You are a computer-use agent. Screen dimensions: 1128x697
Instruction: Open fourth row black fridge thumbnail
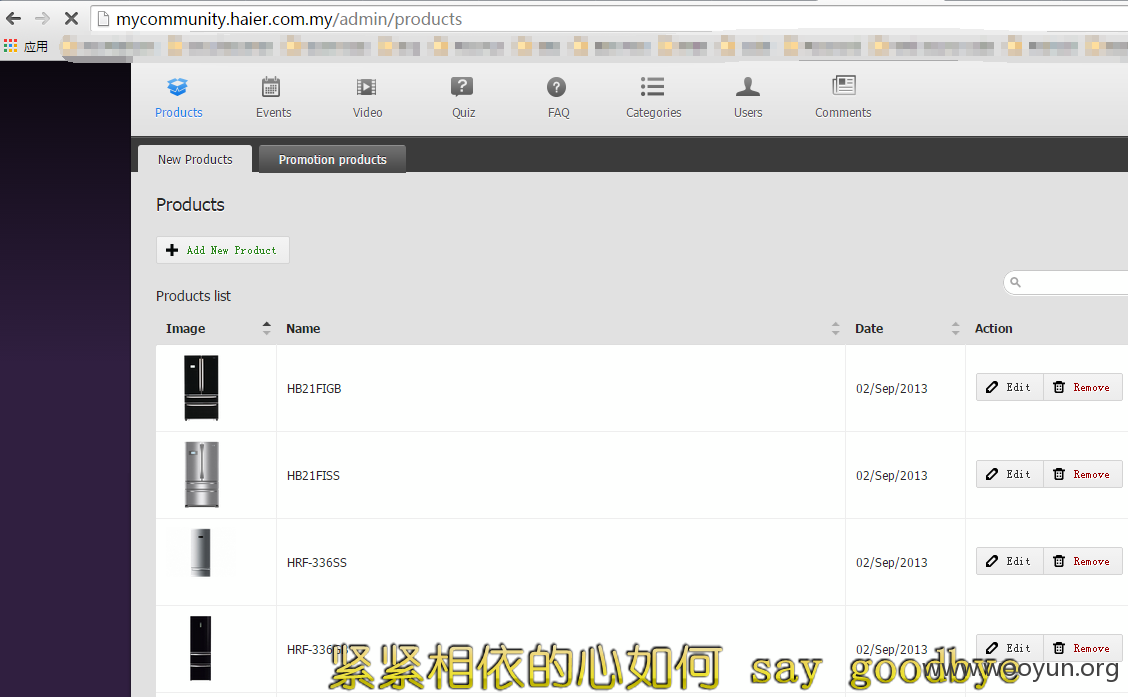[x=201, y=648]
